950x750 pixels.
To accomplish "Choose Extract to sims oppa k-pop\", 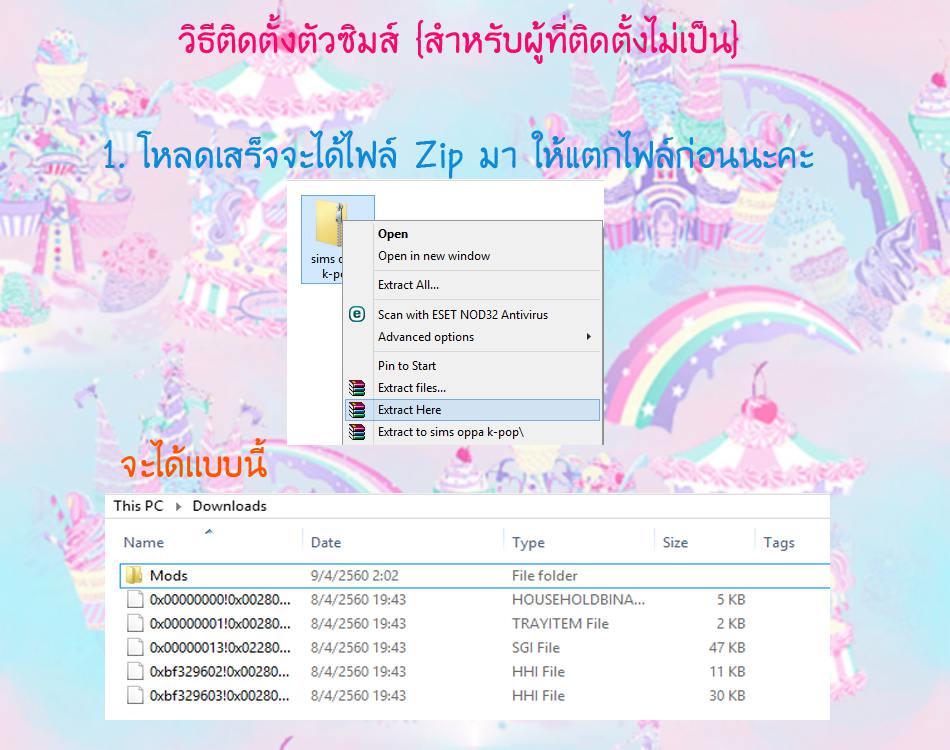I will (451, 432).
